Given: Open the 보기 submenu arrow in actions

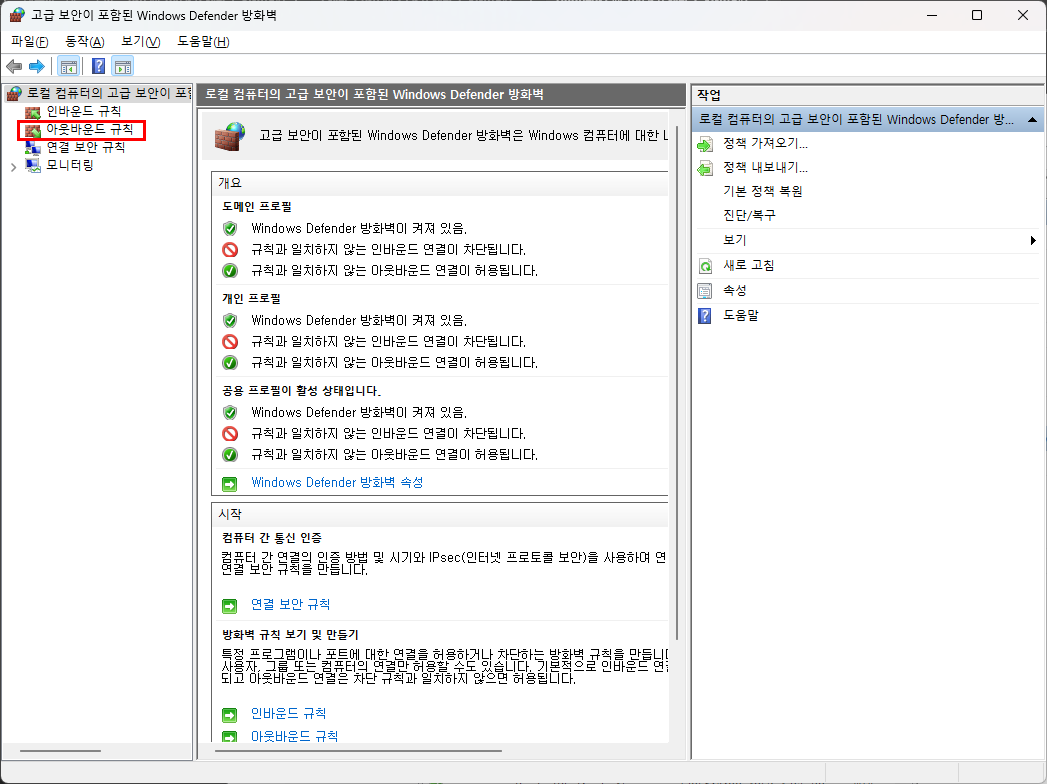Looking at the screenshot, I should click(x=1033, y=240).
